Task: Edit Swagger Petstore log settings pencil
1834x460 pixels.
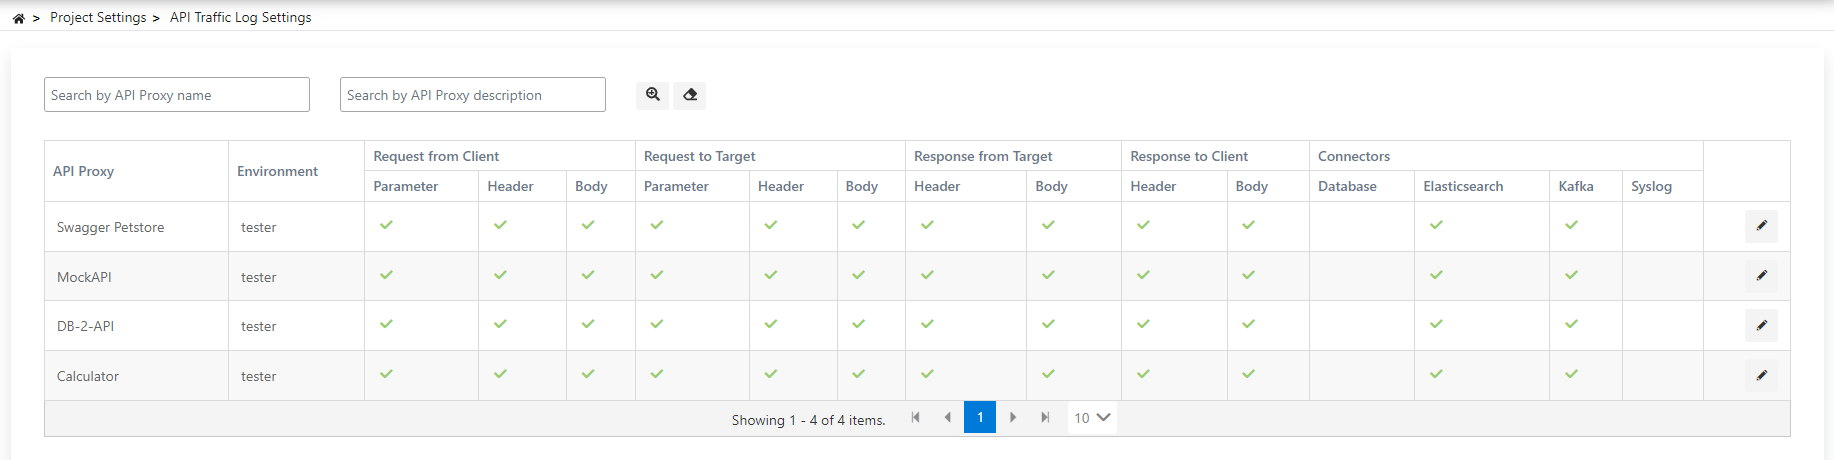Action: tap(1761, 226)
